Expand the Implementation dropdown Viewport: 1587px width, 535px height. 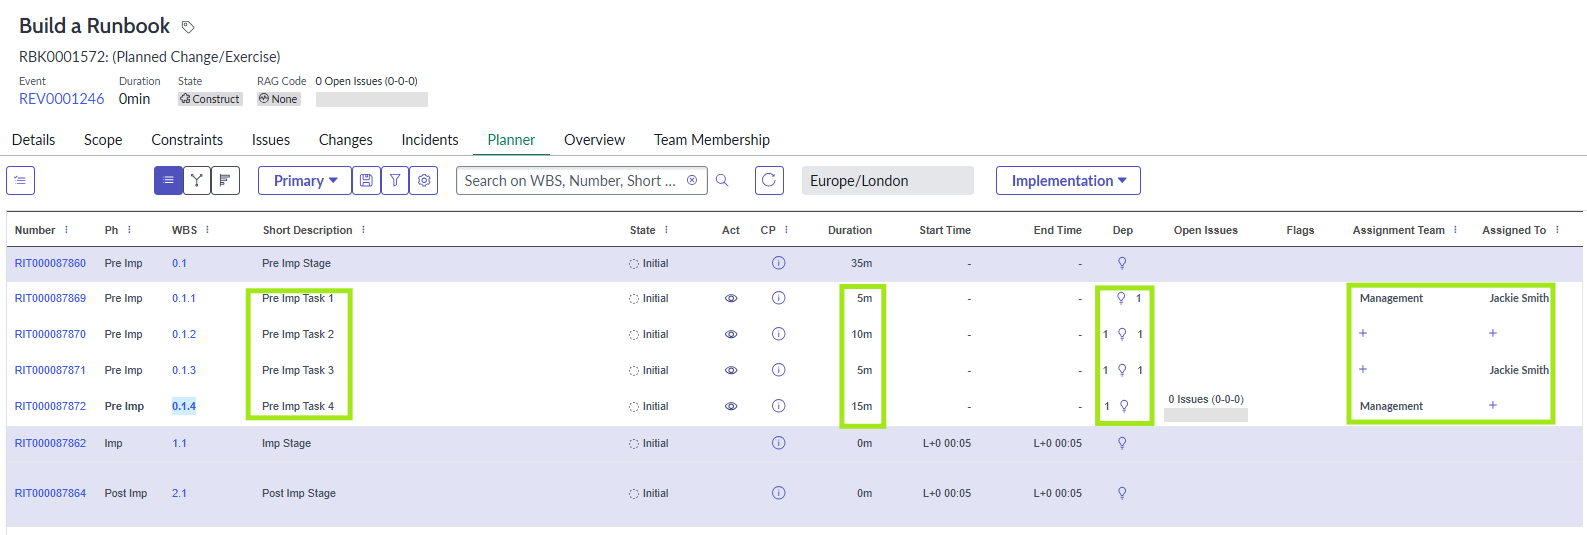click(x=1068, y=181)
